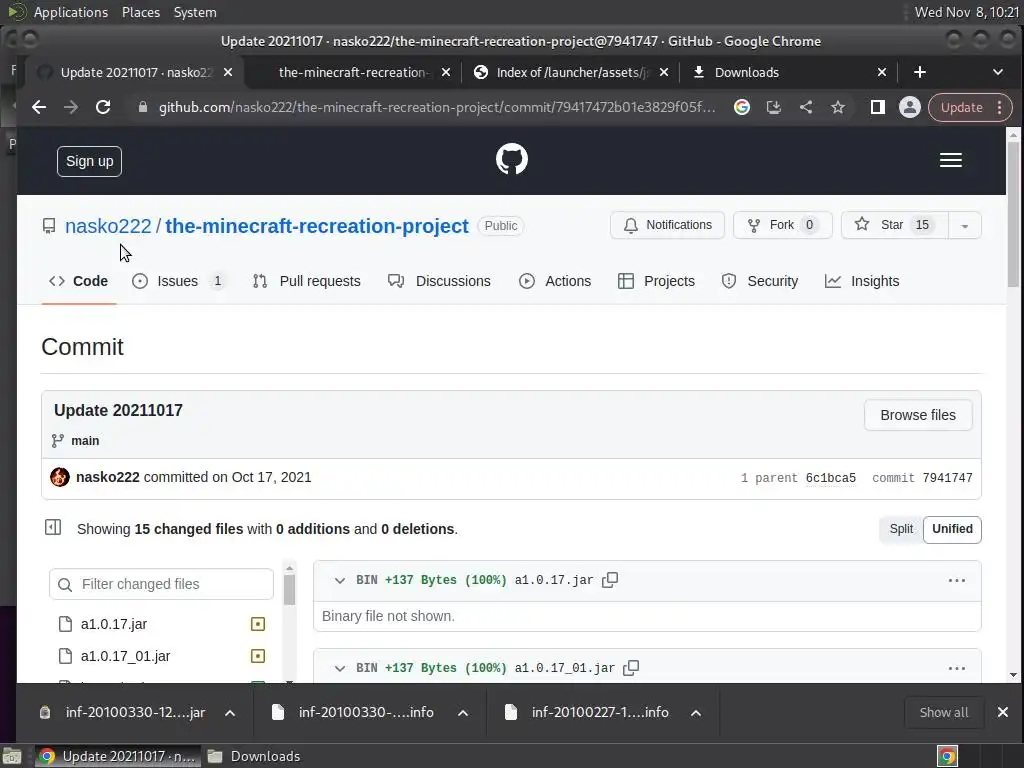Click nasko222's avatar in the commit row
The width and height of the screenshot is (1024, 768).
(x=60, y=477)
